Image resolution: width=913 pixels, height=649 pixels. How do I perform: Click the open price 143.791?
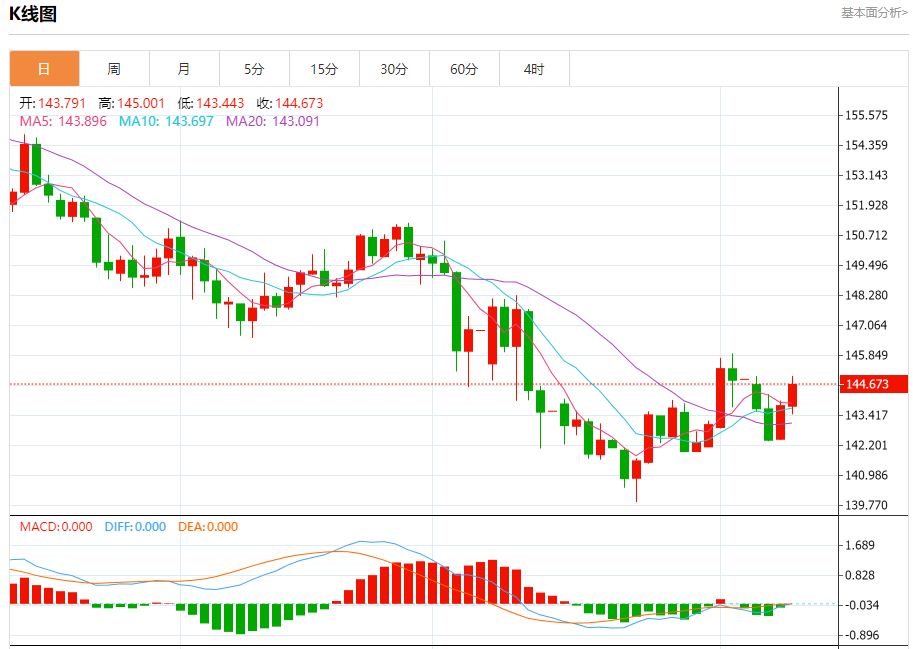pos(62,103)
